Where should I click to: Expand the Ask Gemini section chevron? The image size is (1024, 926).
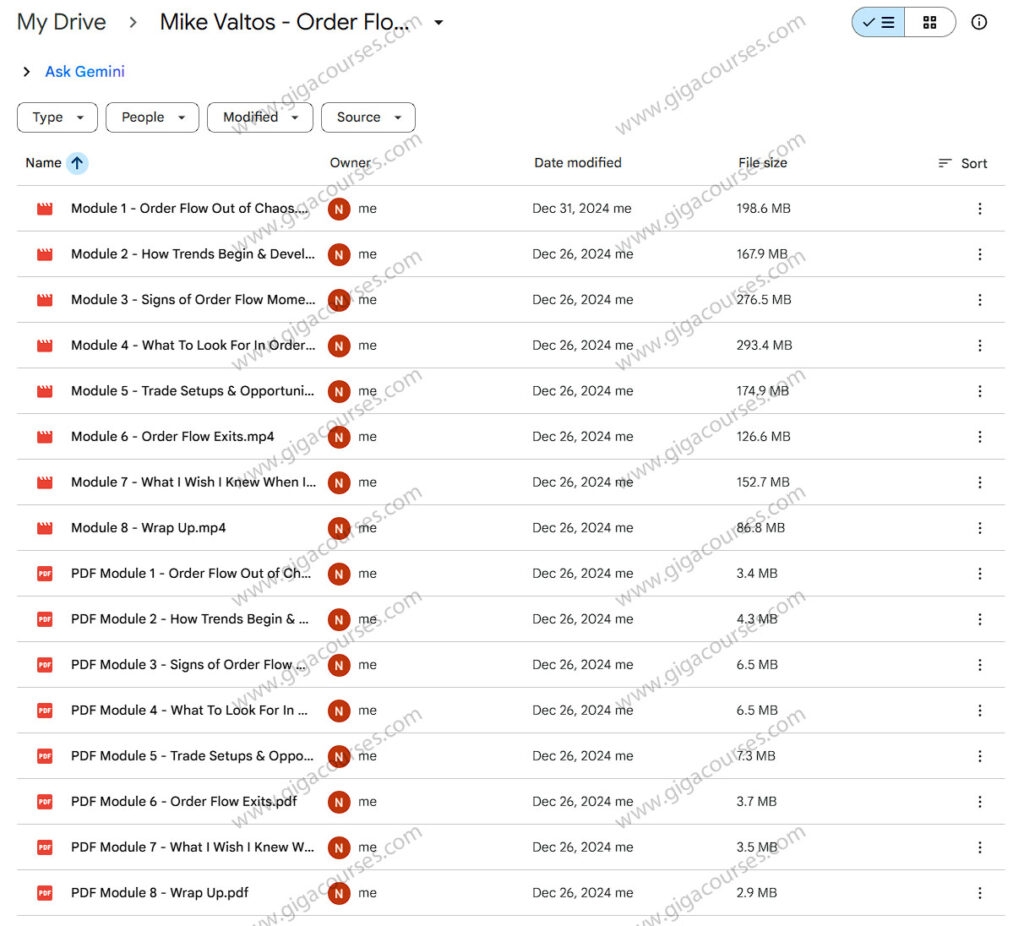coord(26,72)
